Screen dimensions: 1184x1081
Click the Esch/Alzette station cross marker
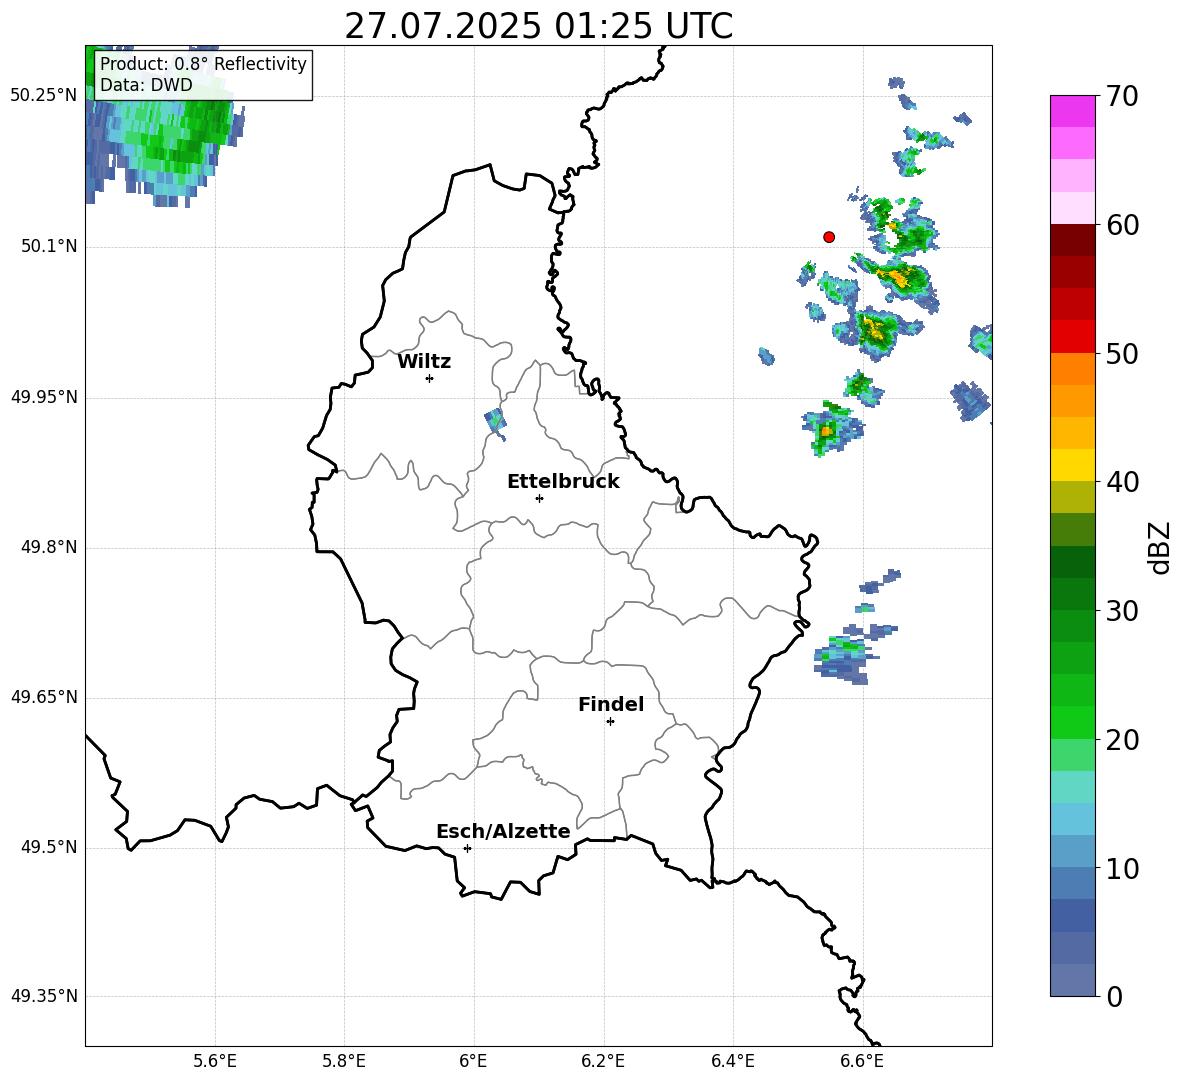[467, 848]
